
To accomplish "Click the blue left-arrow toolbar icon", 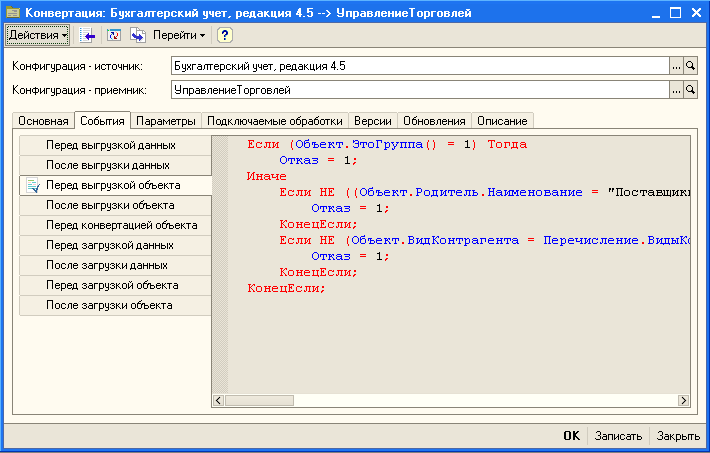I will point(88,35).
